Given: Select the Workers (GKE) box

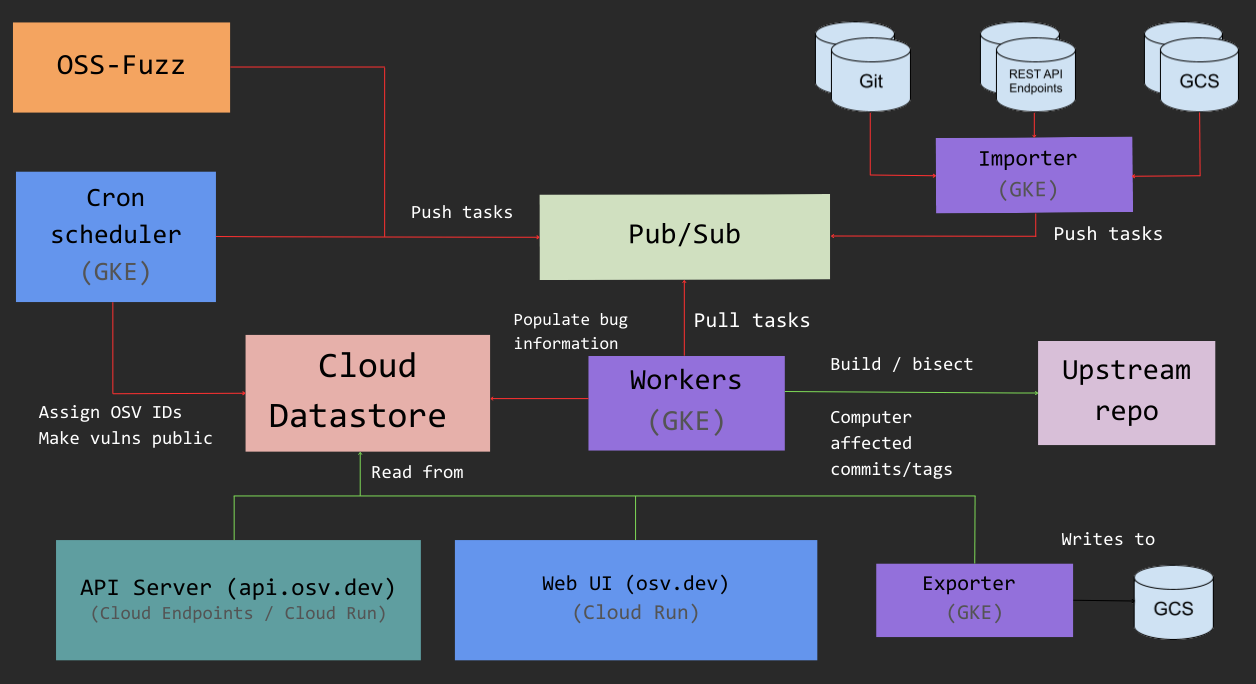Looking at the screenshot, I should tap(686, 402).
